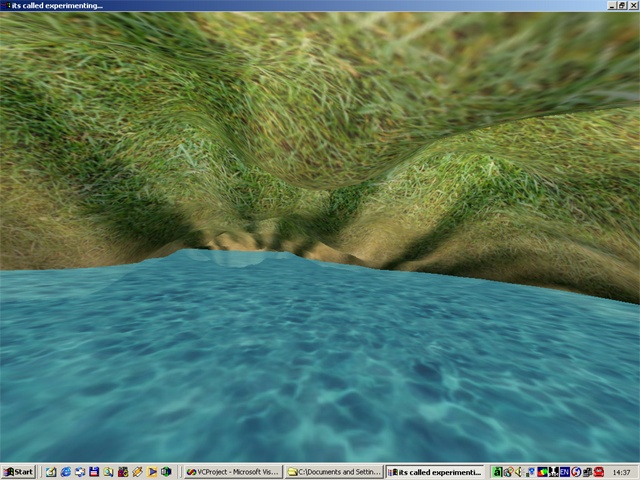640x480 pixels.
Task: Click the yellow play arrow quick launch icon
Action: pyautogui.click(x=152, y=471)
